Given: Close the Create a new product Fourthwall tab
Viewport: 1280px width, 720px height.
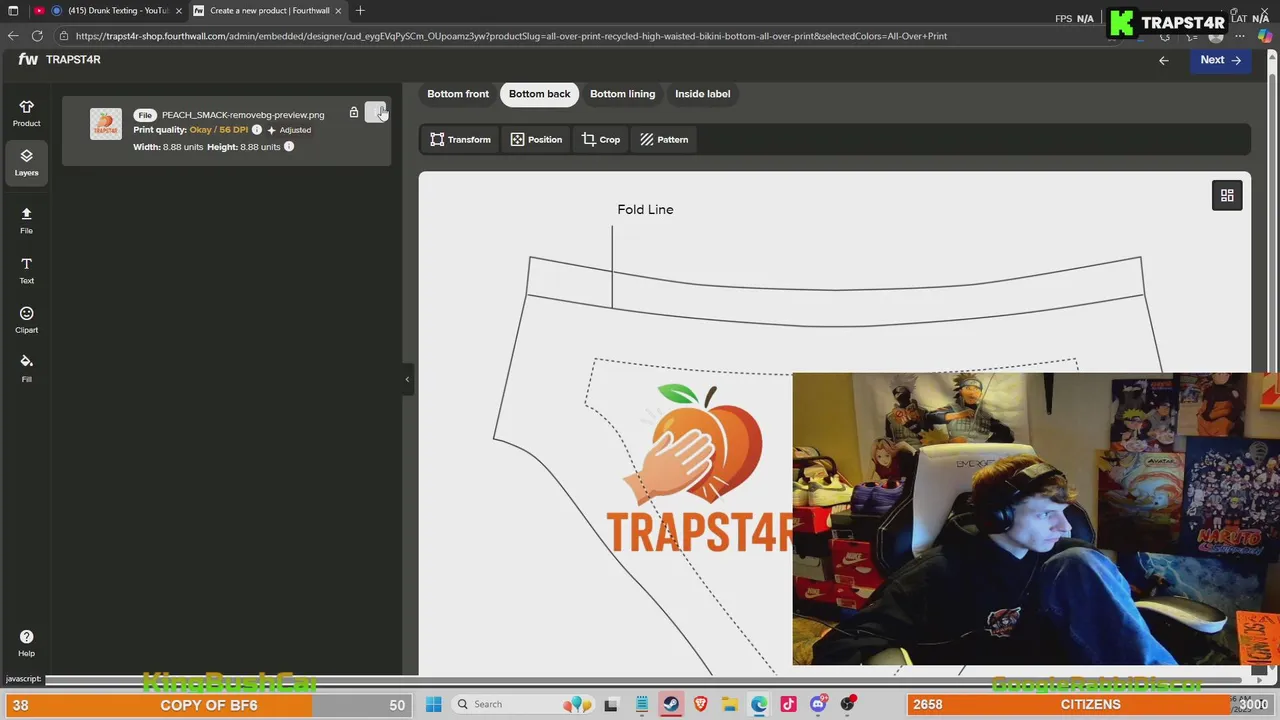Looking at the screenshot, I should [x=338, y=11].
